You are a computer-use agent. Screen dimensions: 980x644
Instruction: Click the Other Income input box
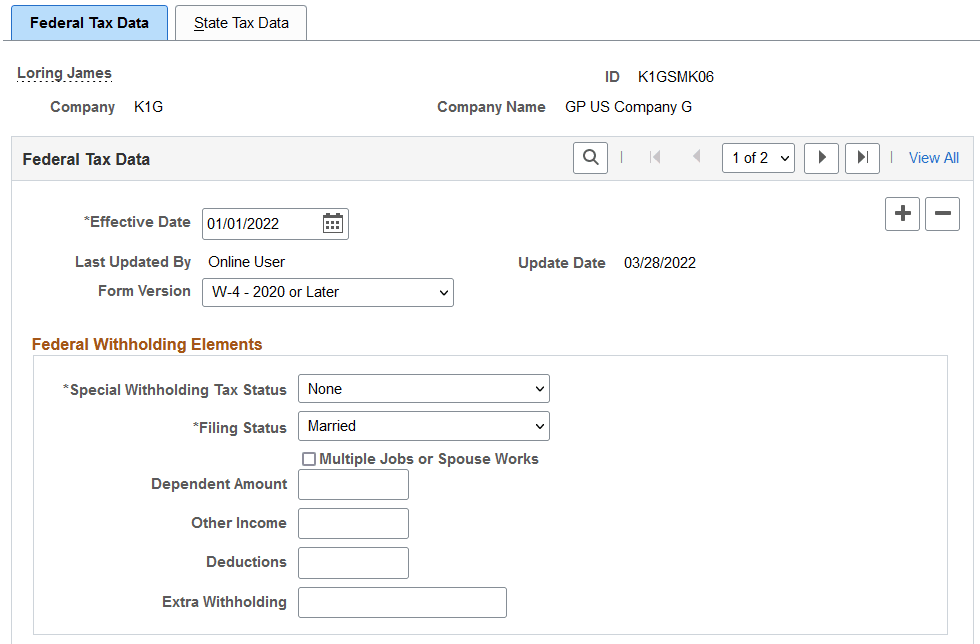(353, 523)
